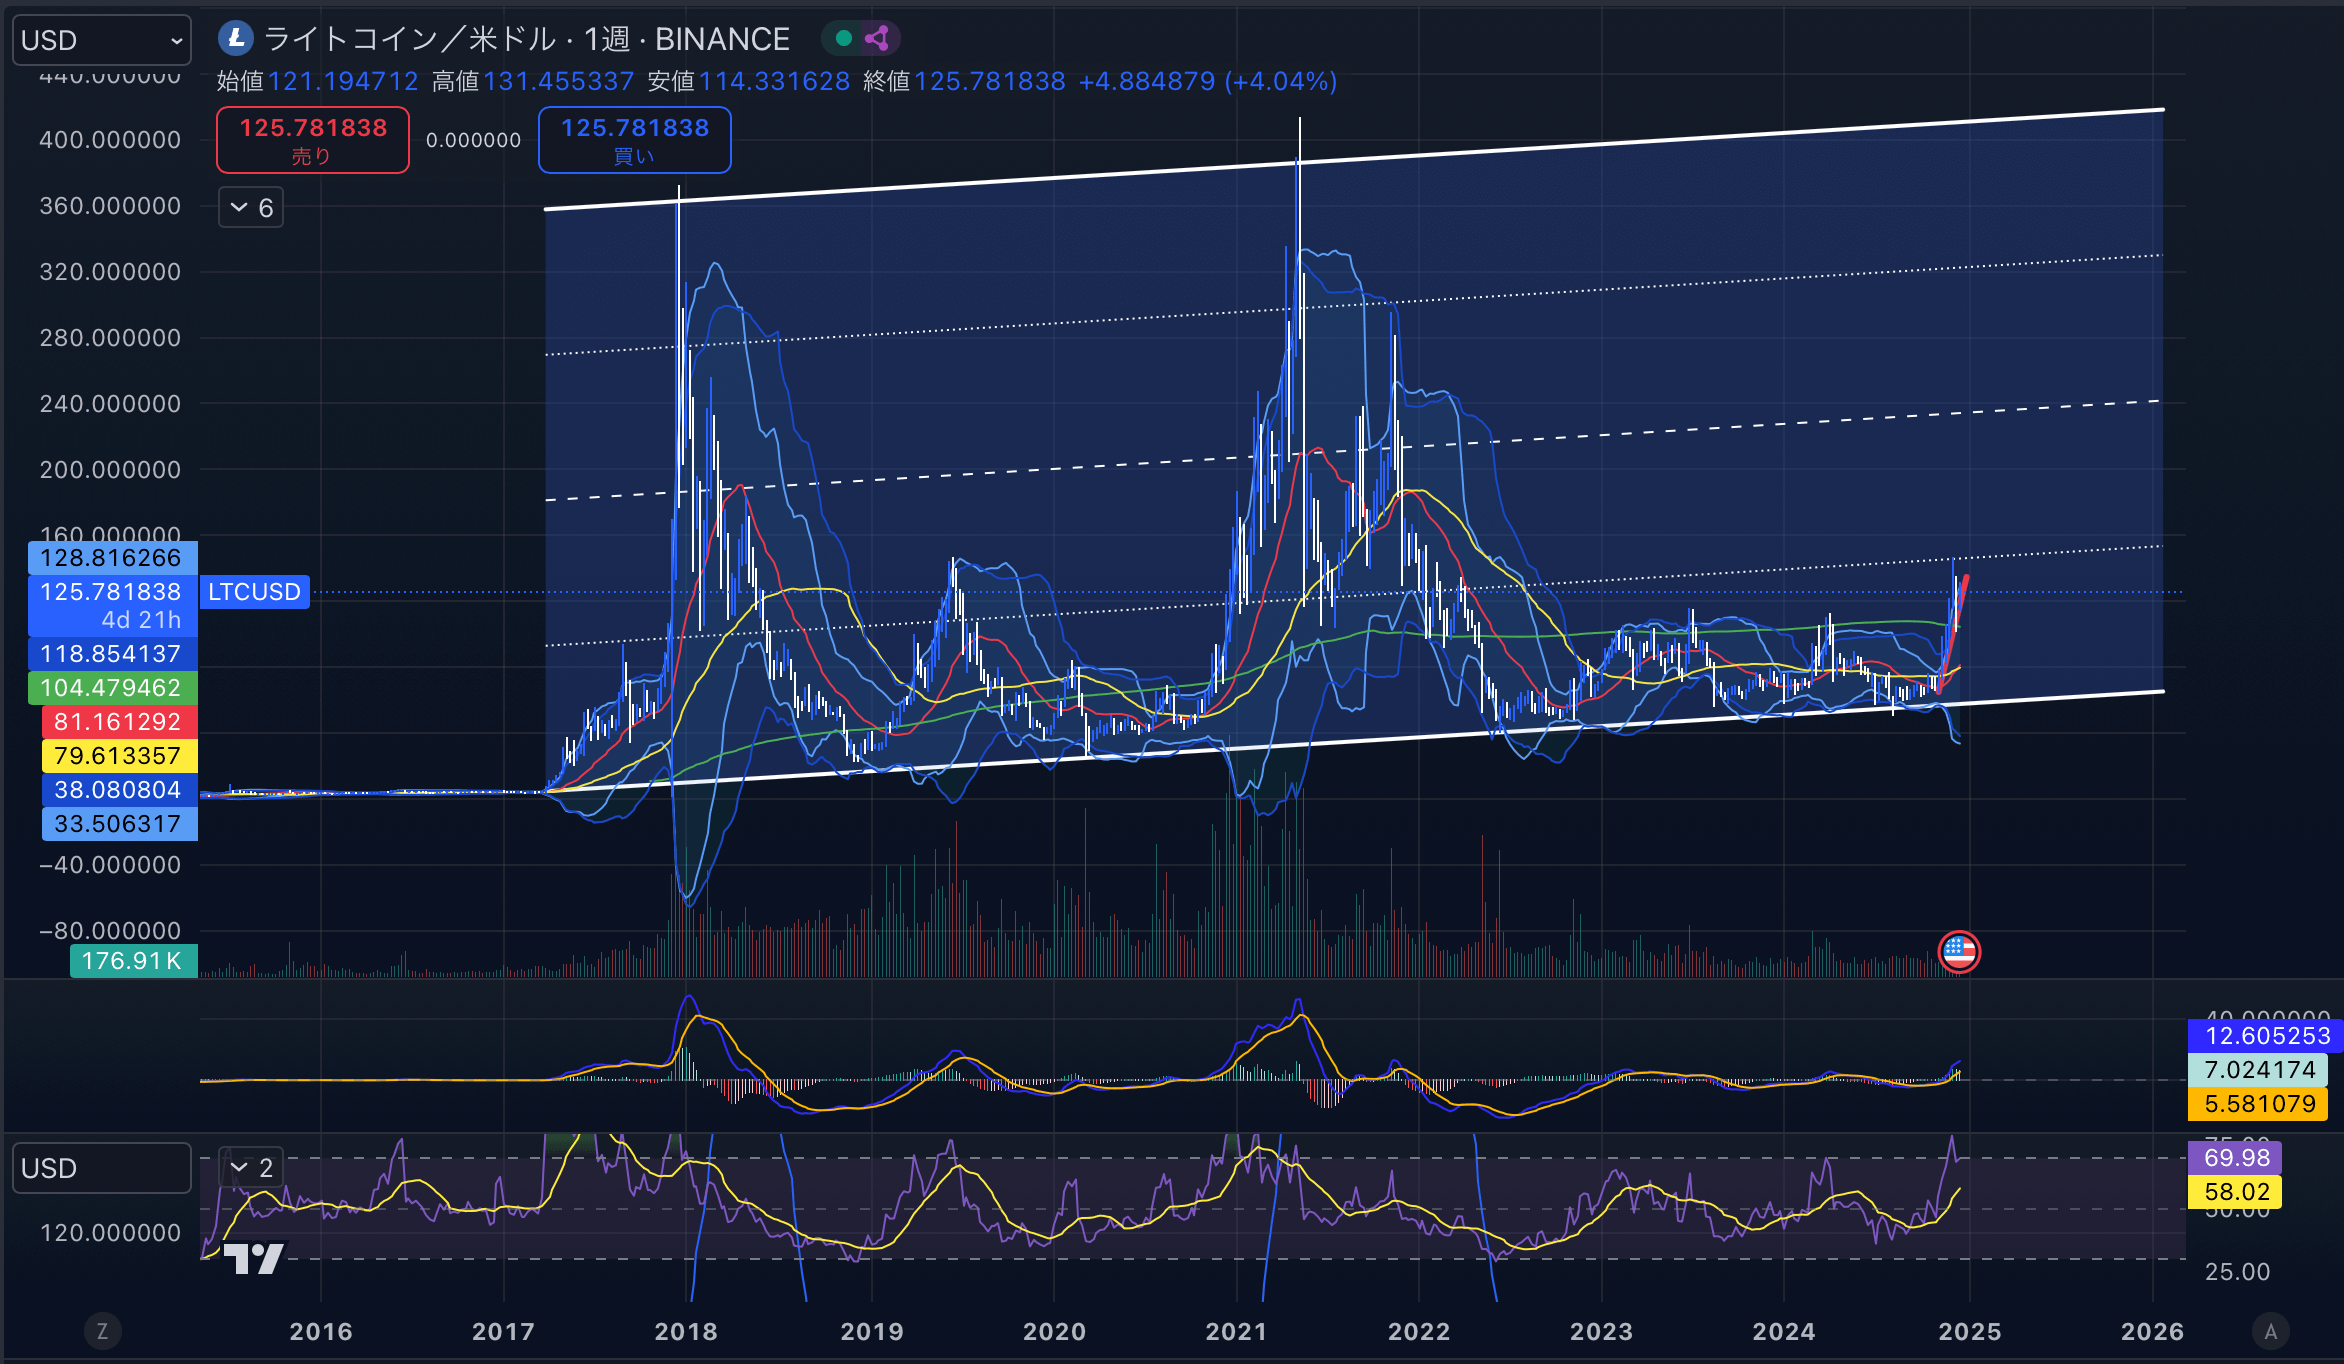Screen dimensions: 2344x1364
Task: Open the USD dropdown in RSI pane
Action: 102,1168
